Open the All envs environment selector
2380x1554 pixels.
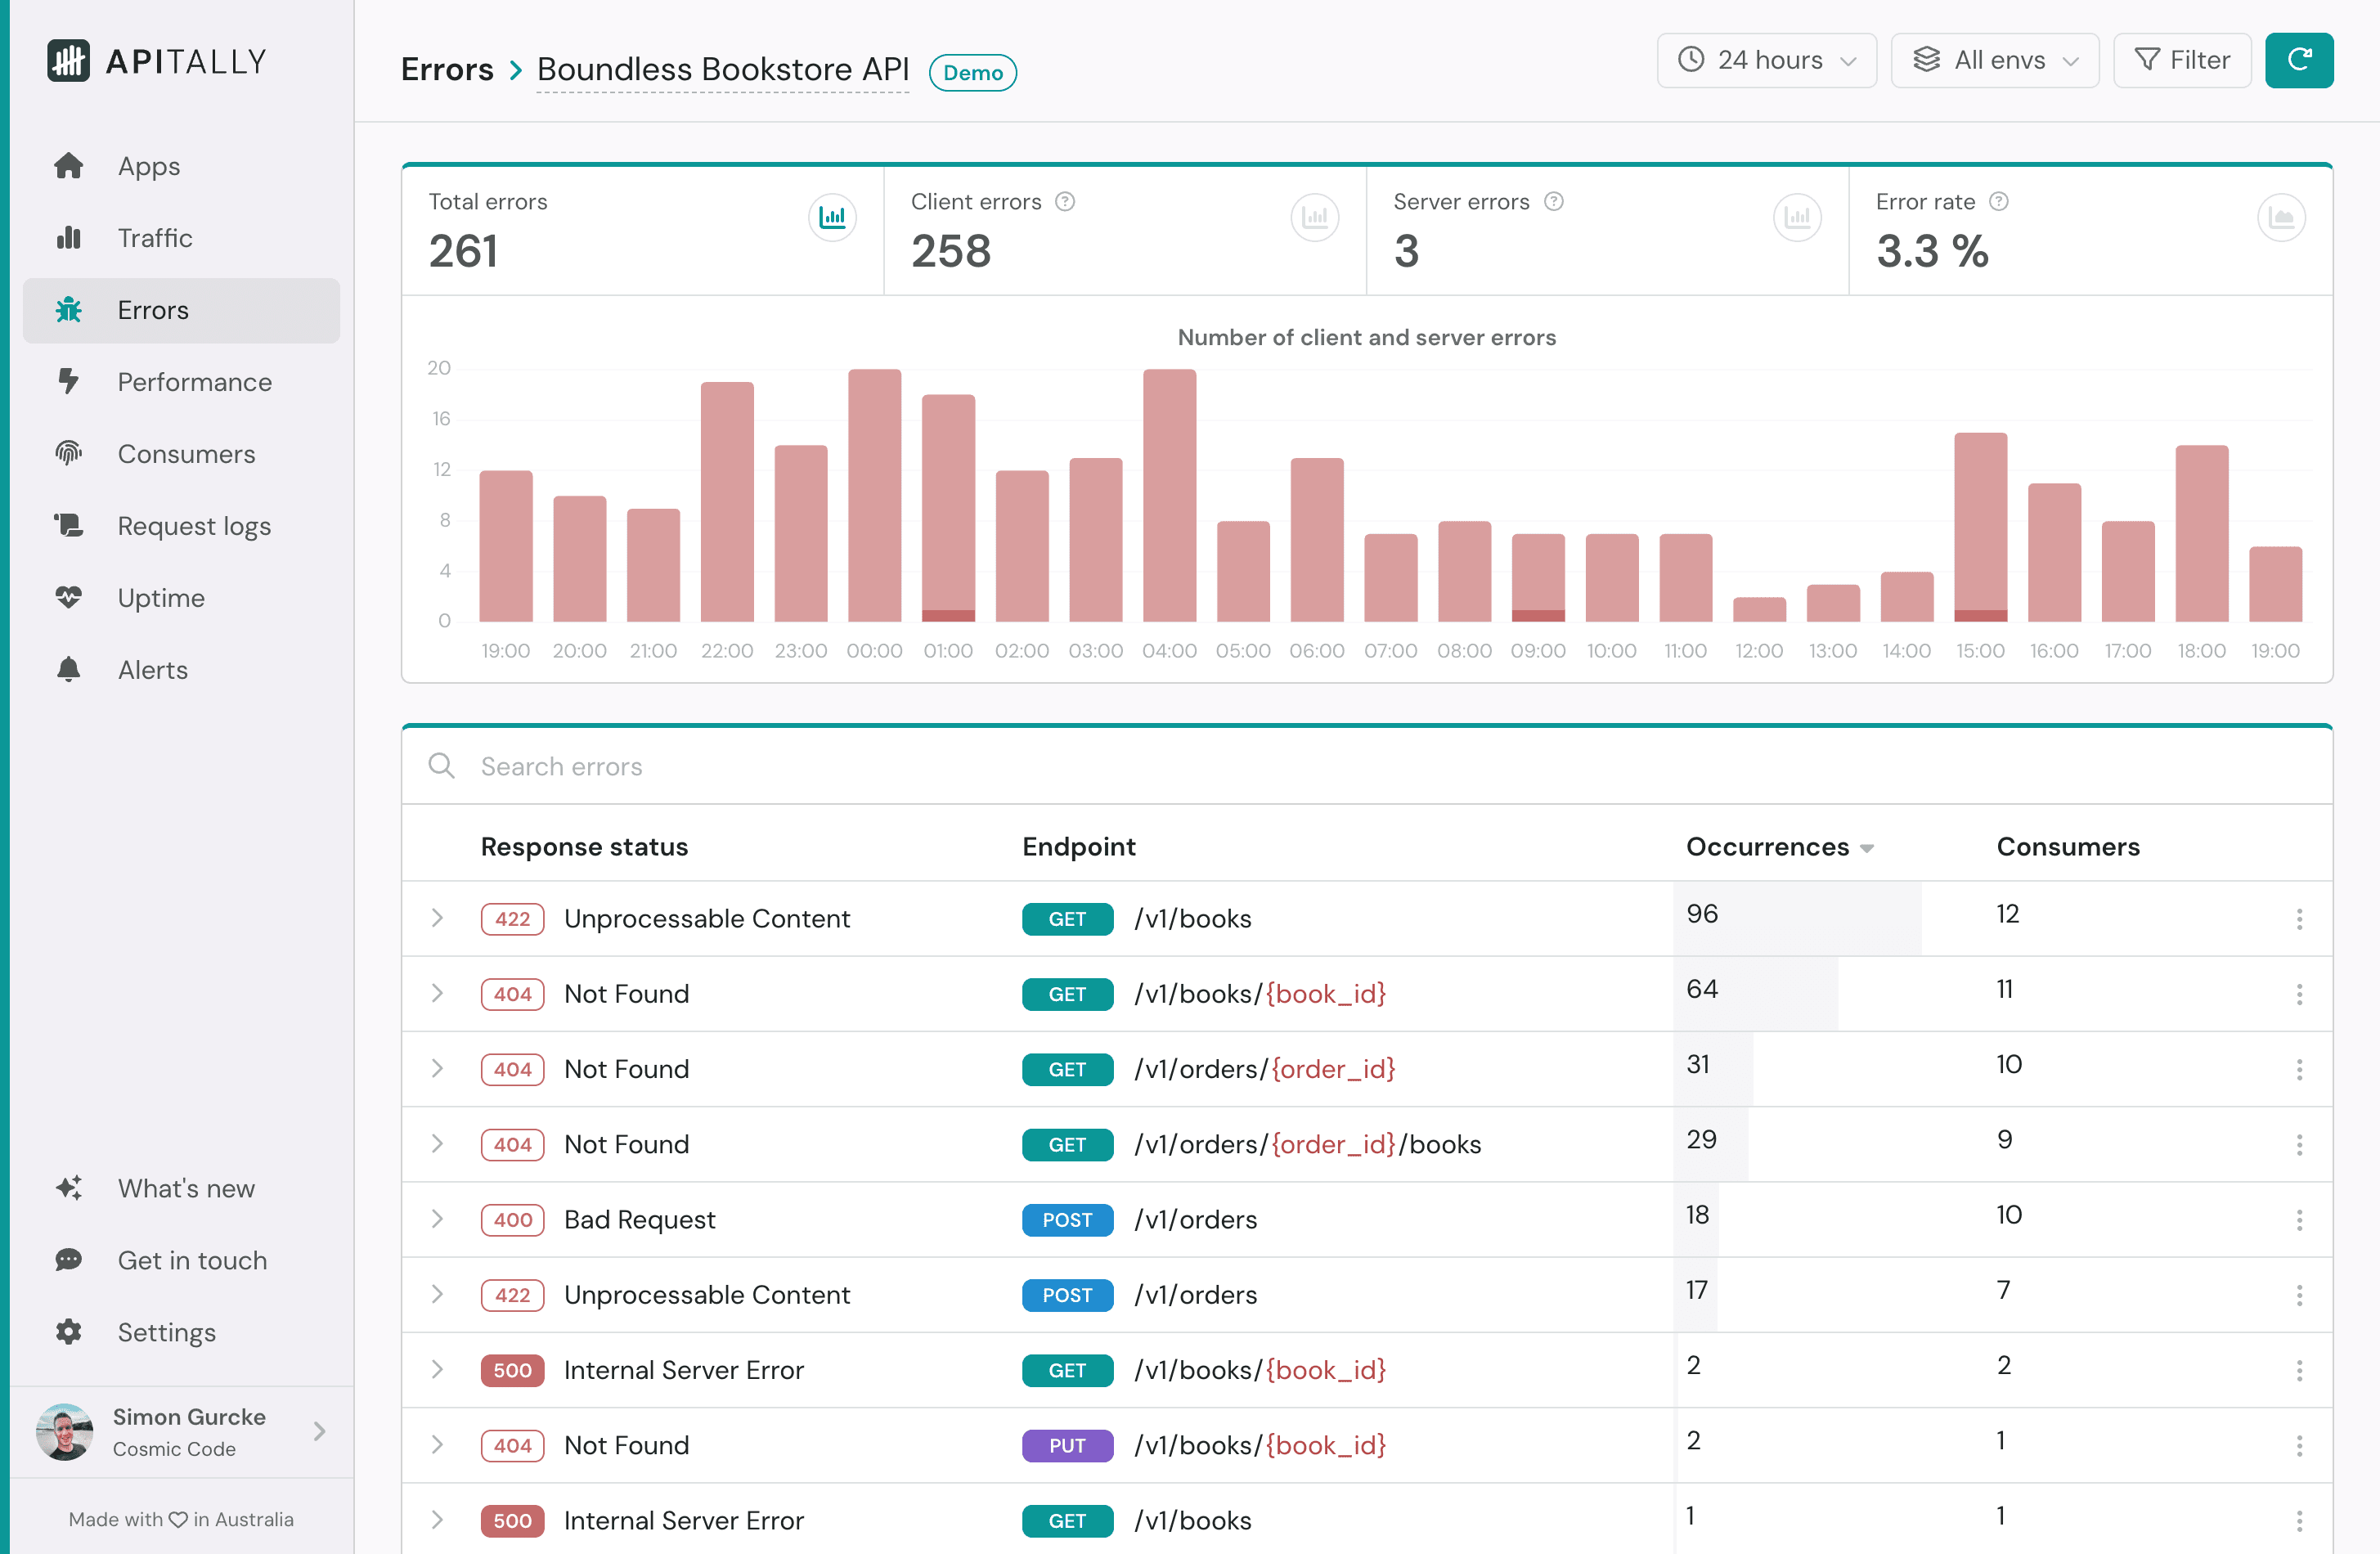pos(1994,60)
